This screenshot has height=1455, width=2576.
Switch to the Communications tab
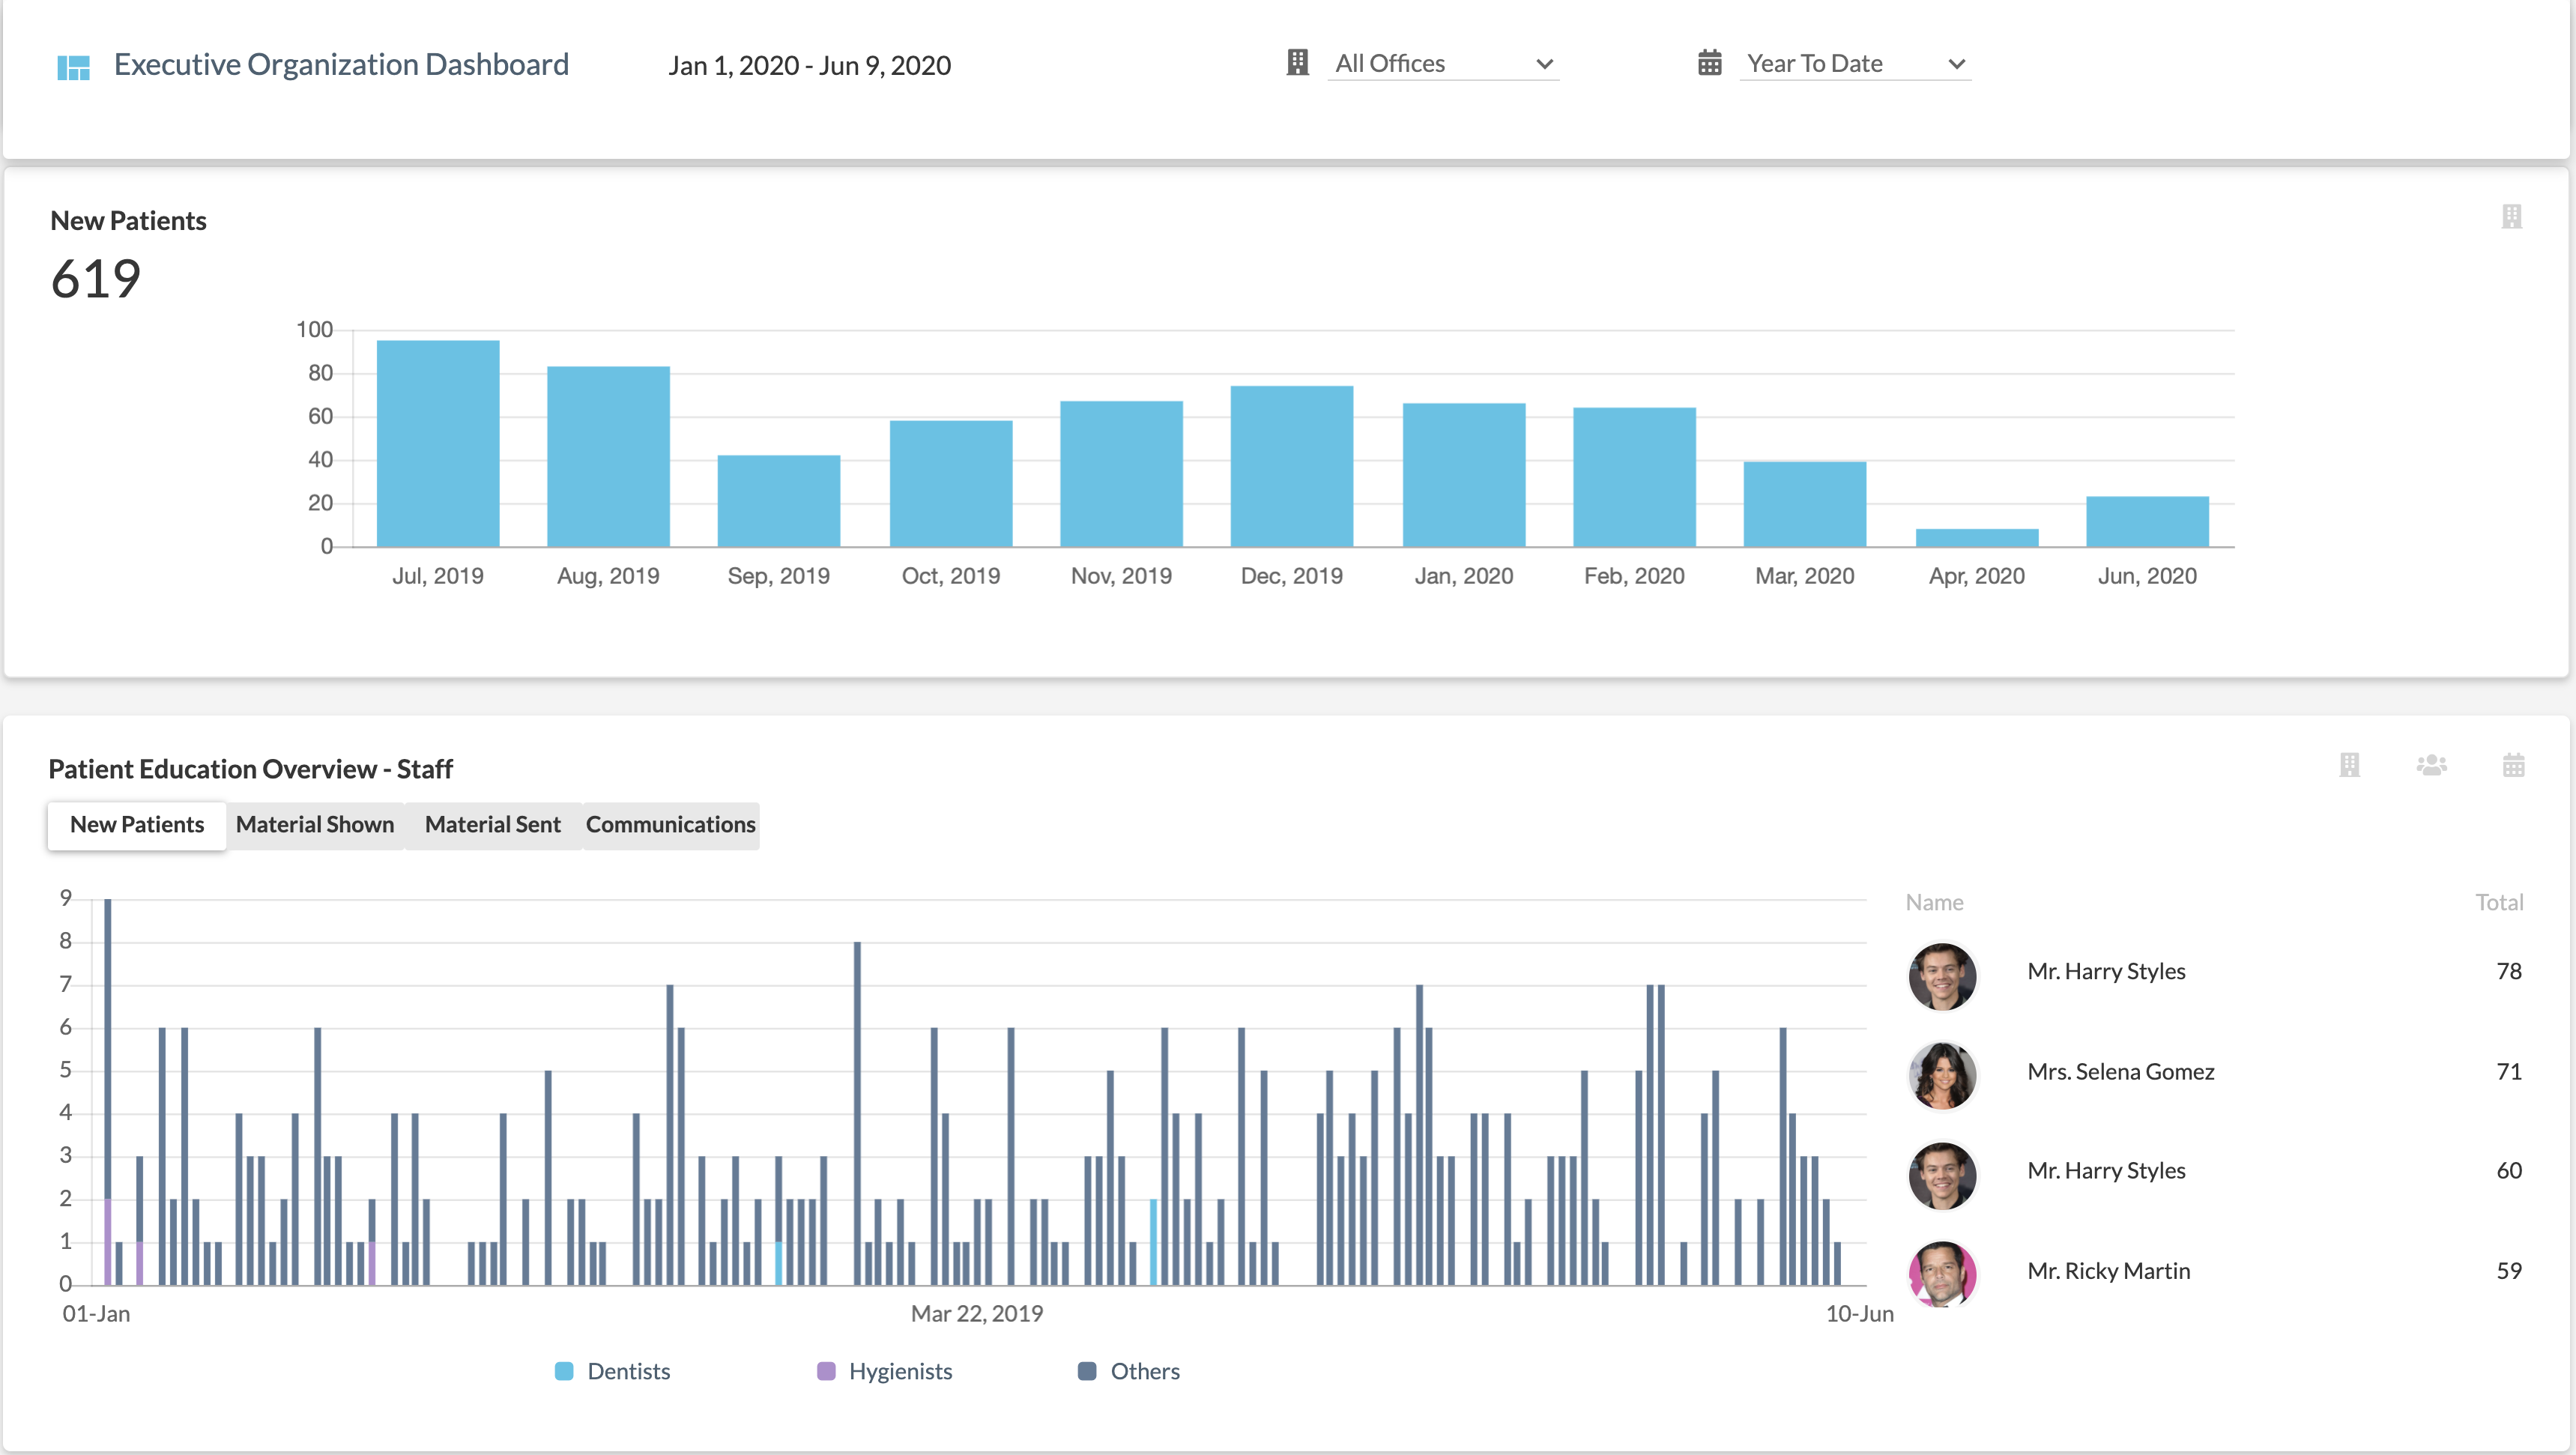(670, 824)
